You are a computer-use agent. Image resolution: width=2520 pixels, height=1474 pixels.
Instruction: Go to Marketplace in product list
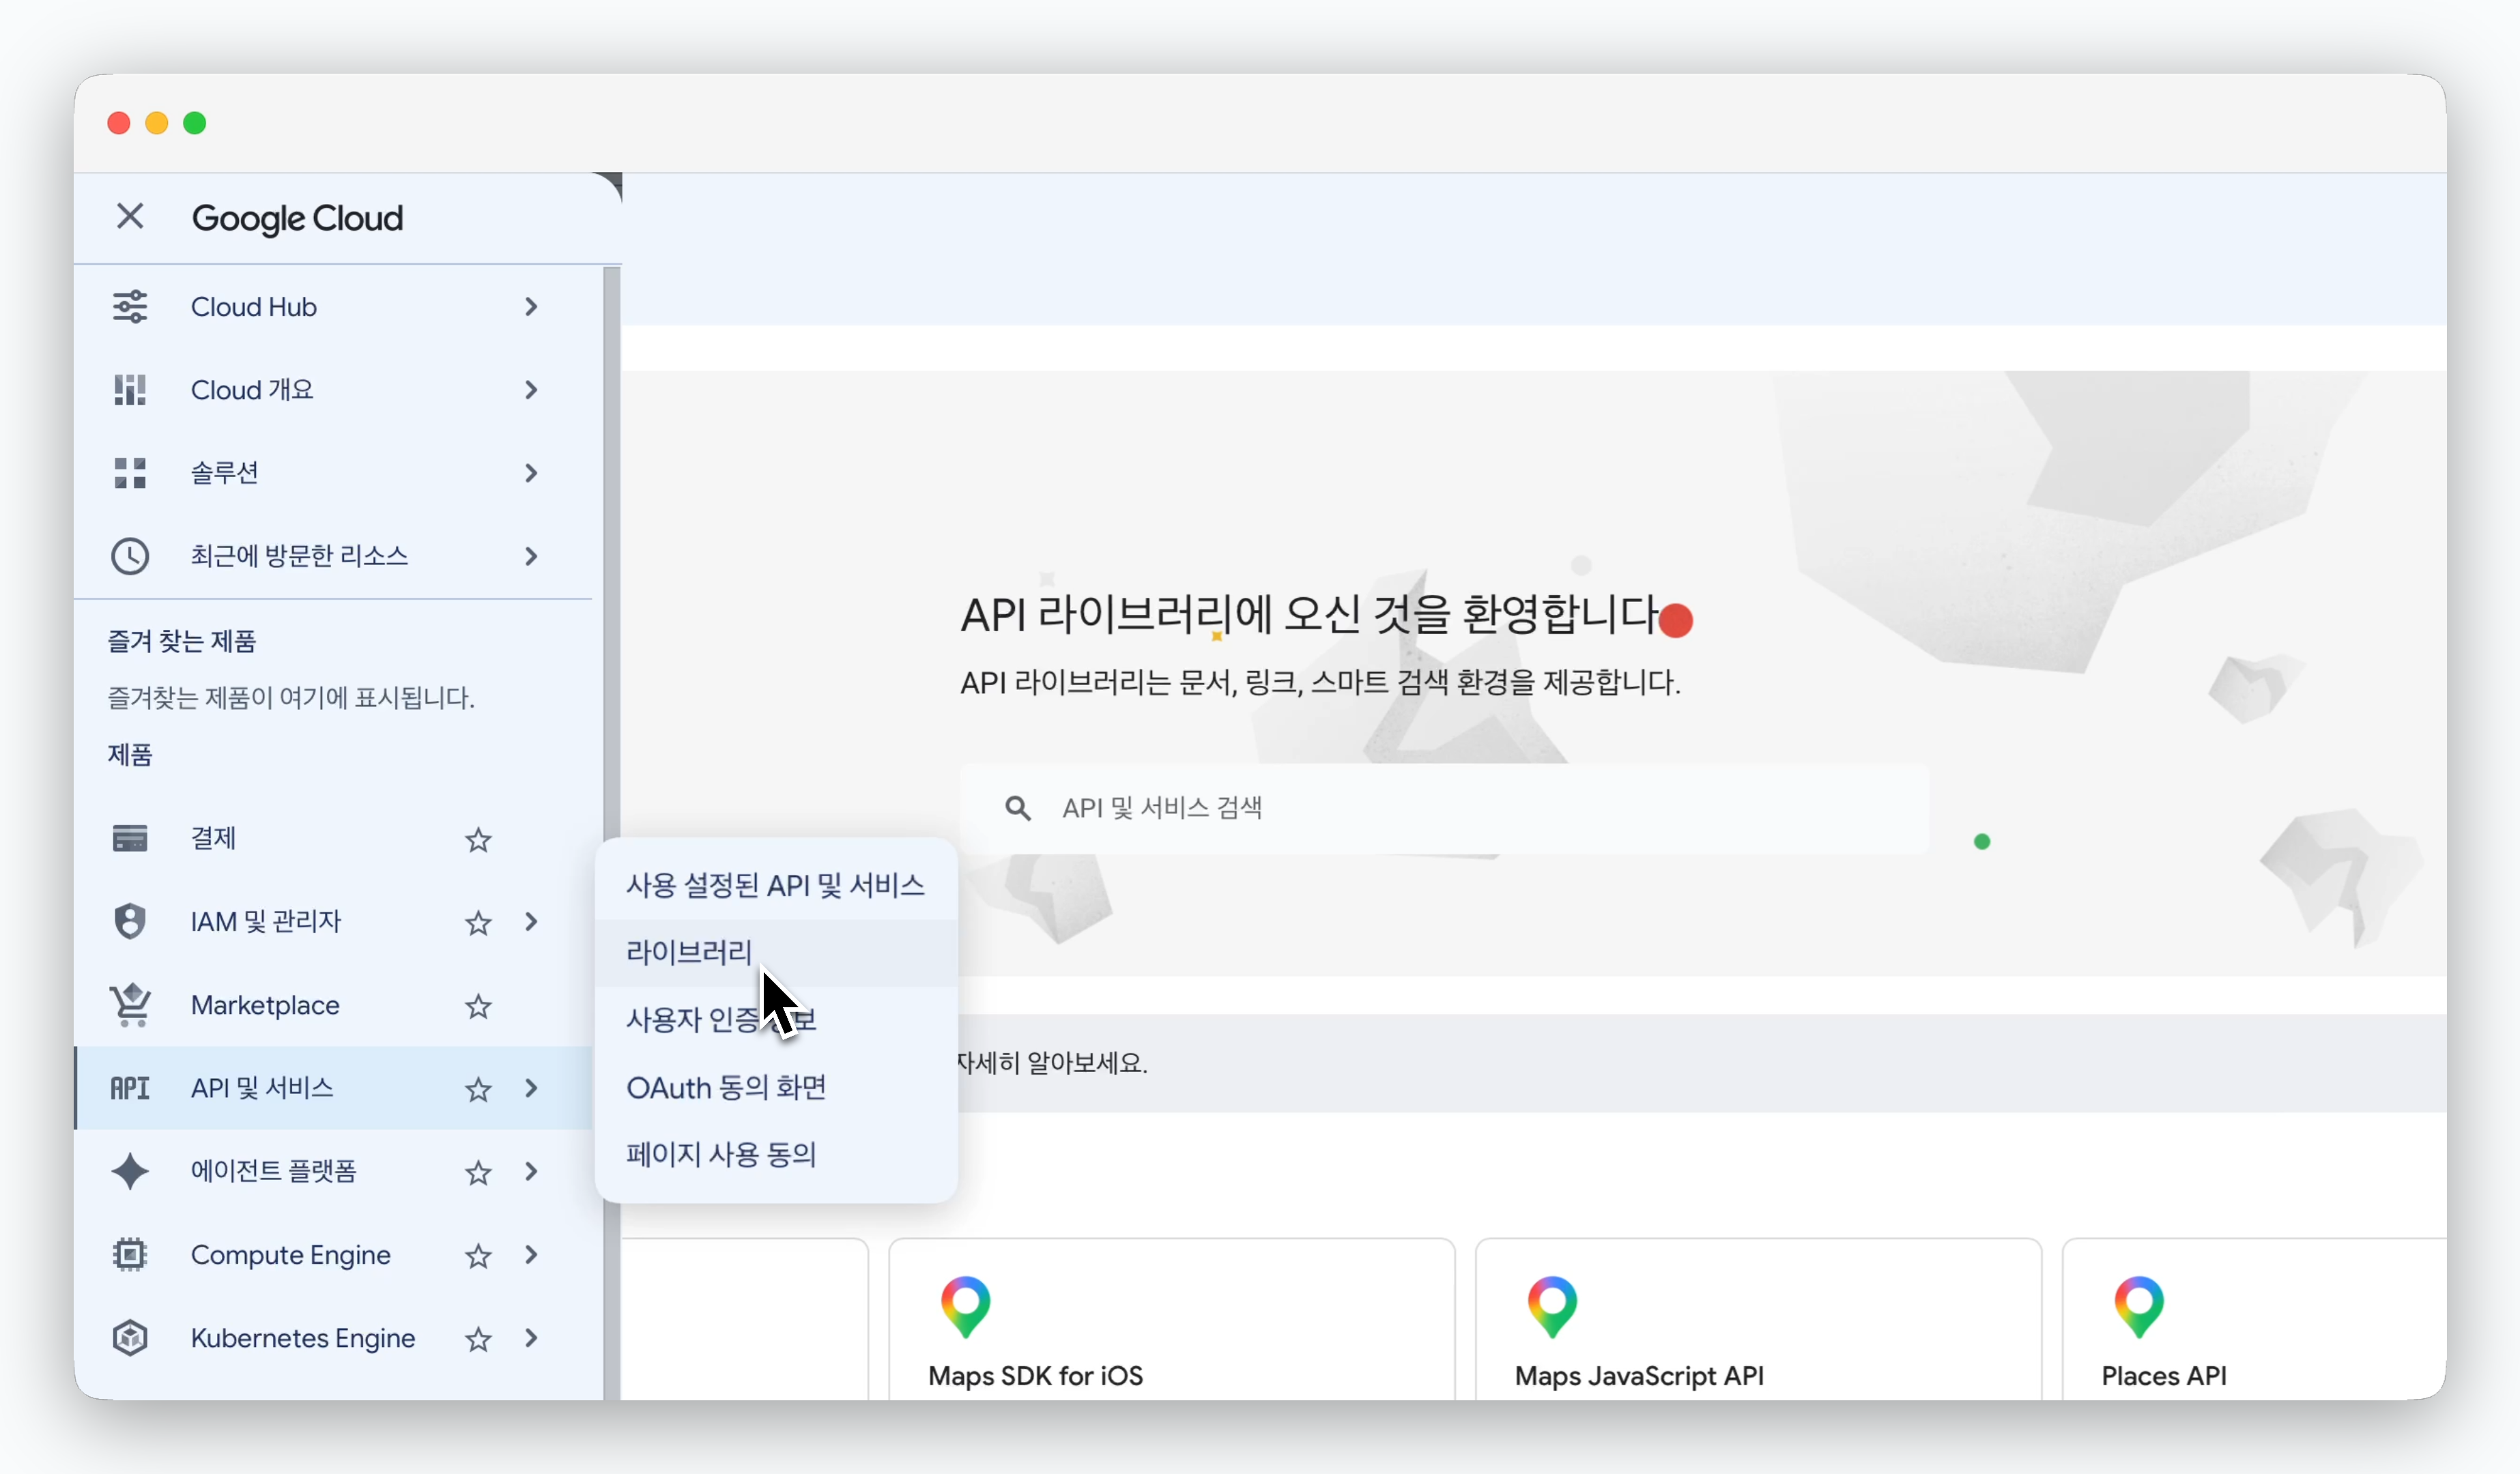(x=334, y=1005)
